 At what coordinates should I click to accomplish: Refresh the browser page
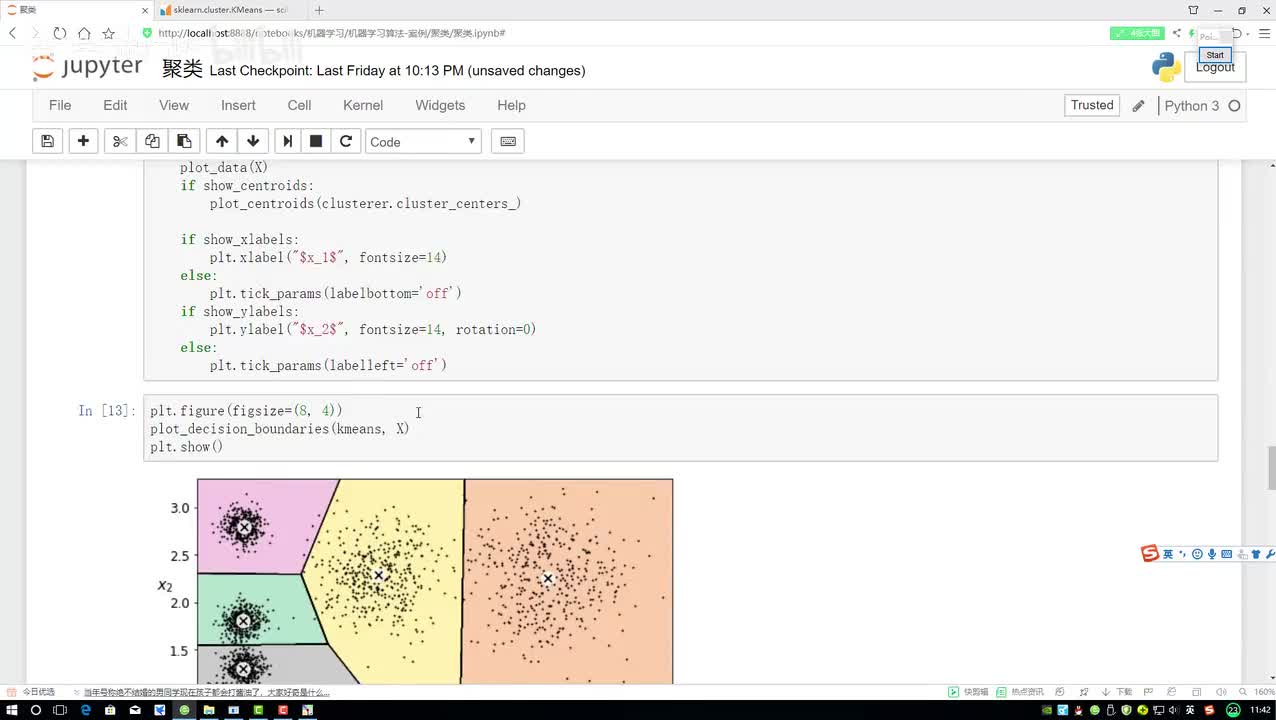click(x=60, y=33)
